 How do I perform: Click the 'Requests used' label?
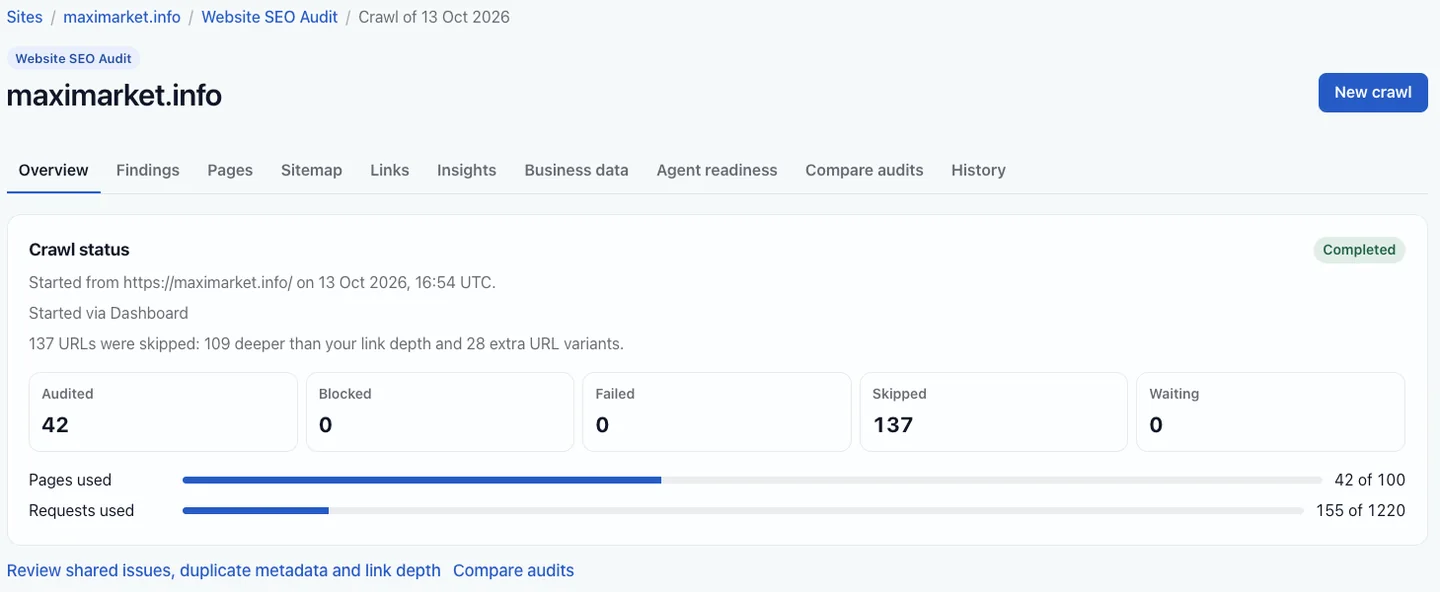pos(81,511)
